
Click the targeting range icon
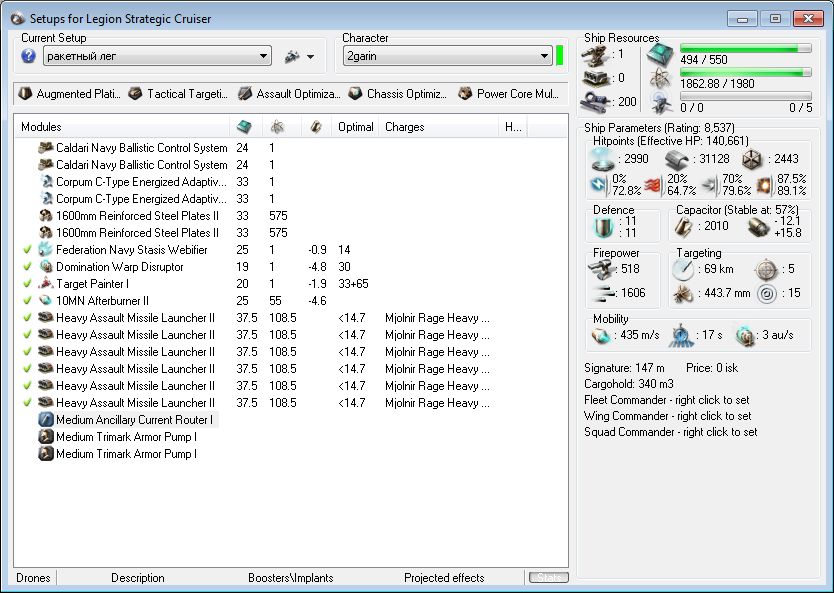683,269
